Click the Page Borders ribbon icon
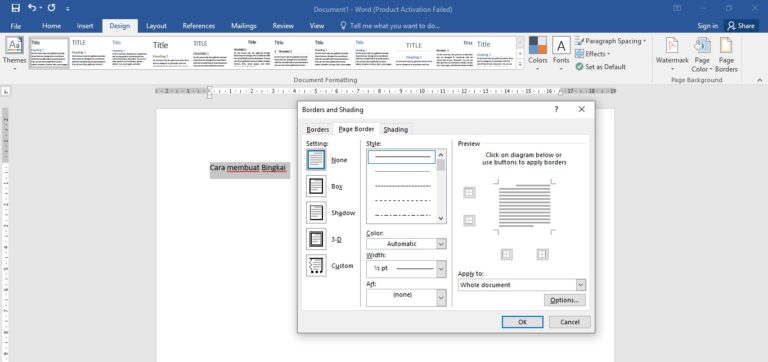Viewport: 768px width, 362px height. (x=726, y=53)
